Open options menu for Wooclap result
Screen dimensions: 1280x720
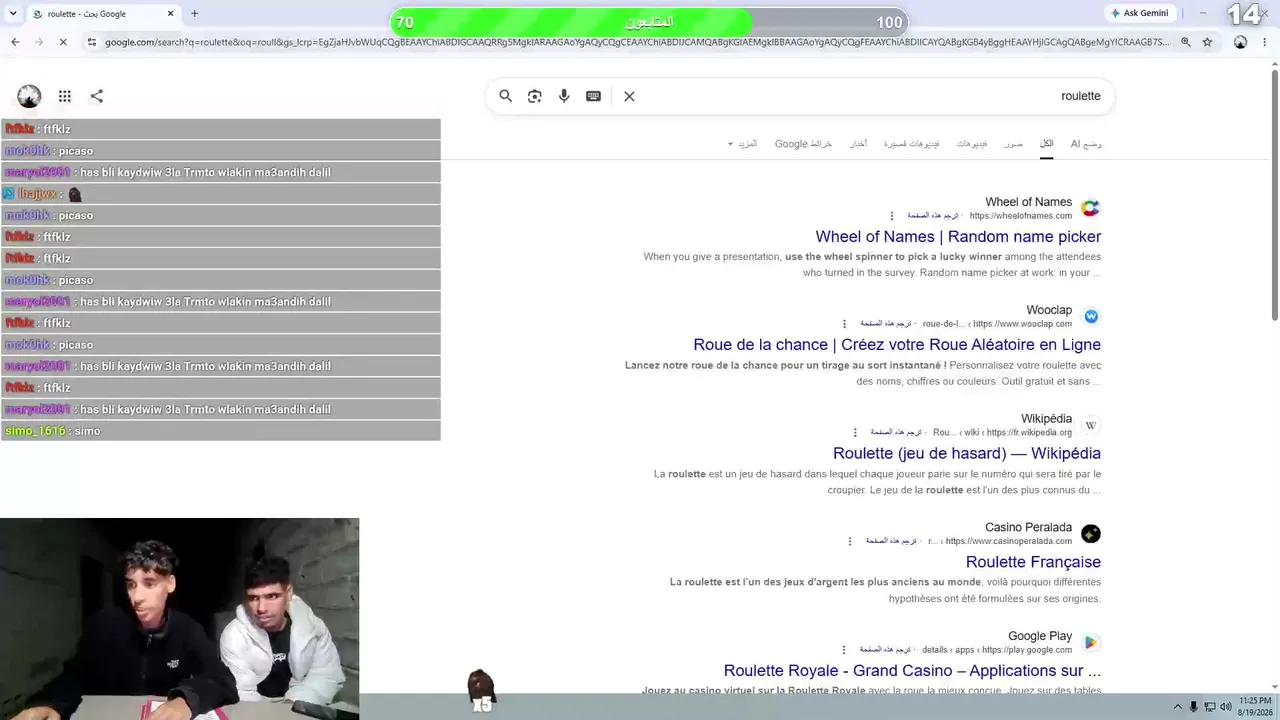pos(844,324)
